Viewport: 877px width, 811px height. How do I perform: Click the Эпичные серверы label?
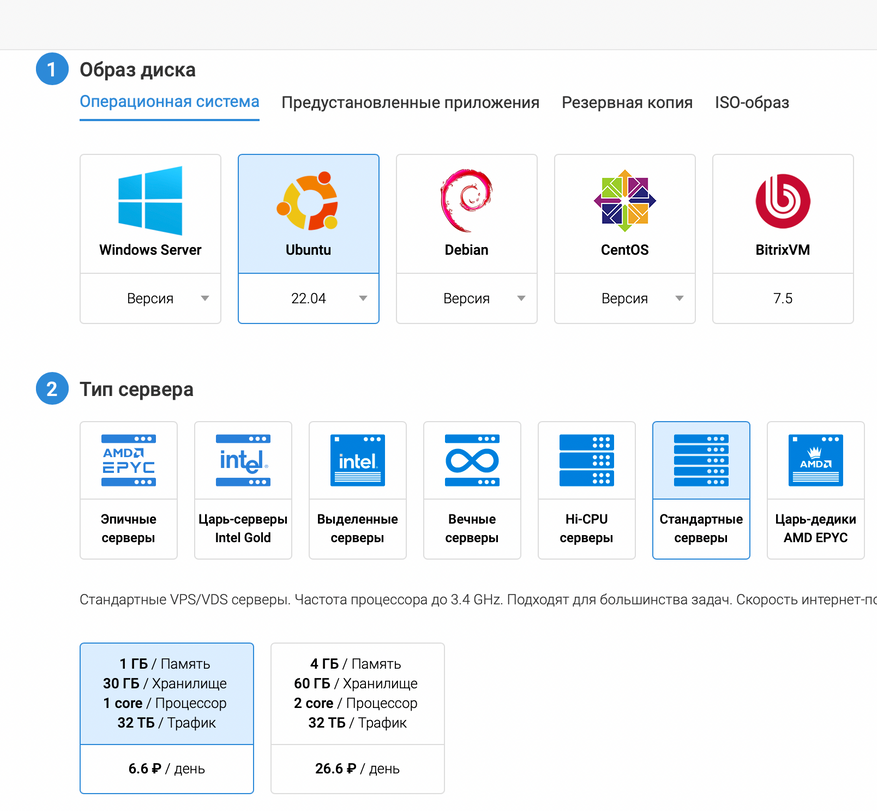coord(129,529)
